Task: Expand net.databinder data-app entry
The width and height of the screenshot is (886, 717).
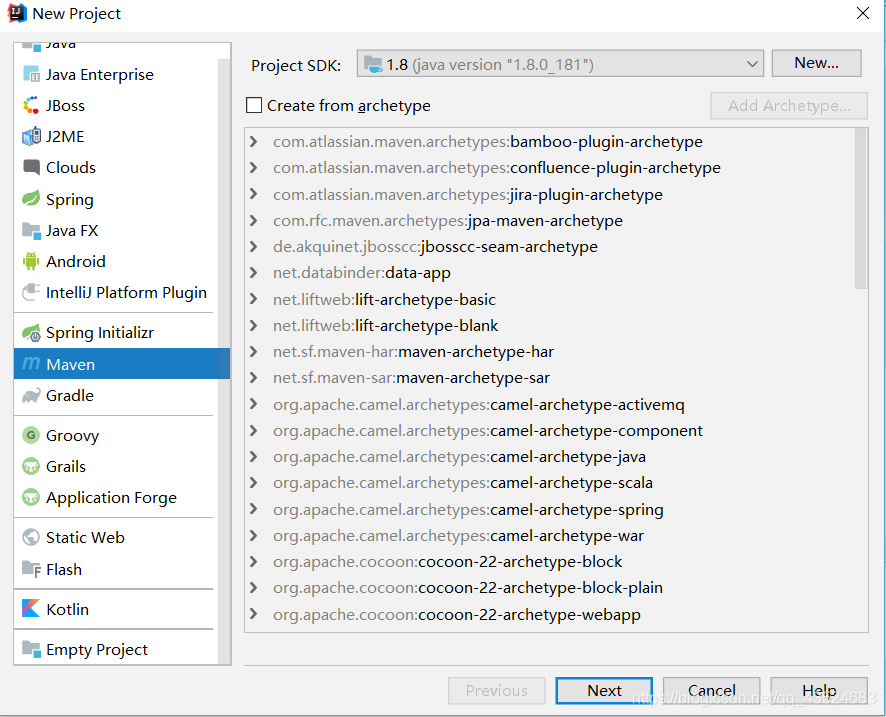Action: [254, 272]
